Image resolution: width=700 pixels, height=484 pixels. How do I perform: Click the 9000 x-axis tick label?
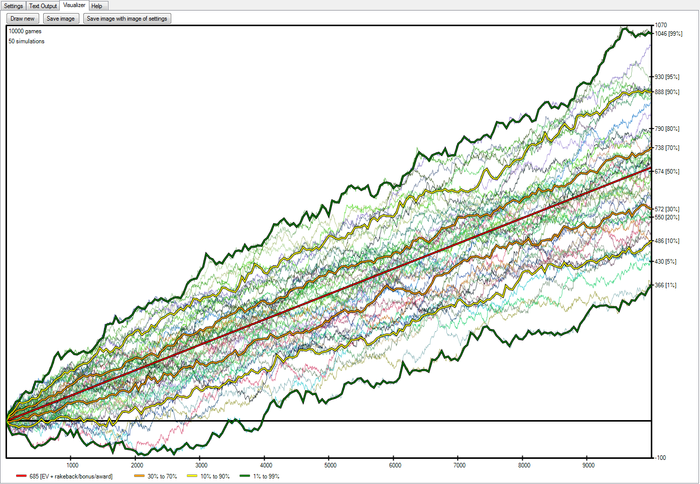tap(589, 465)
